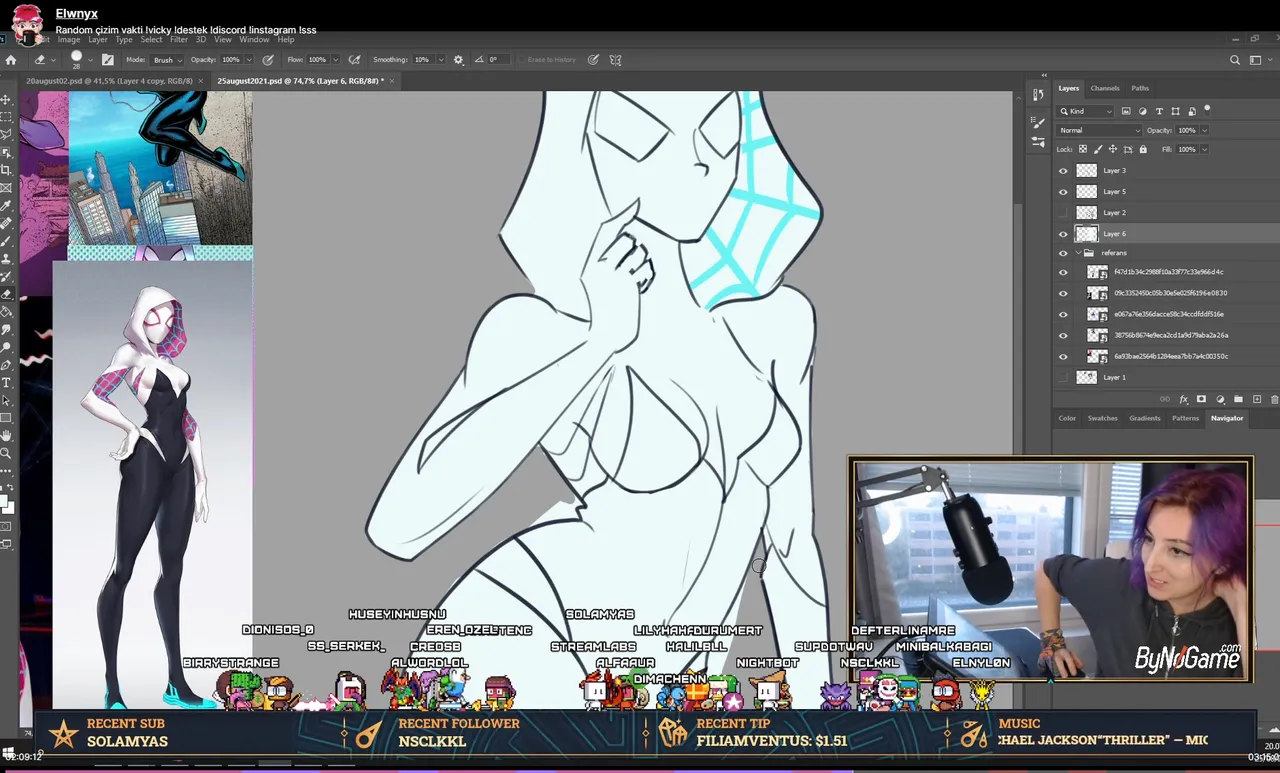Click the search icon at top right

point(1235,60)
